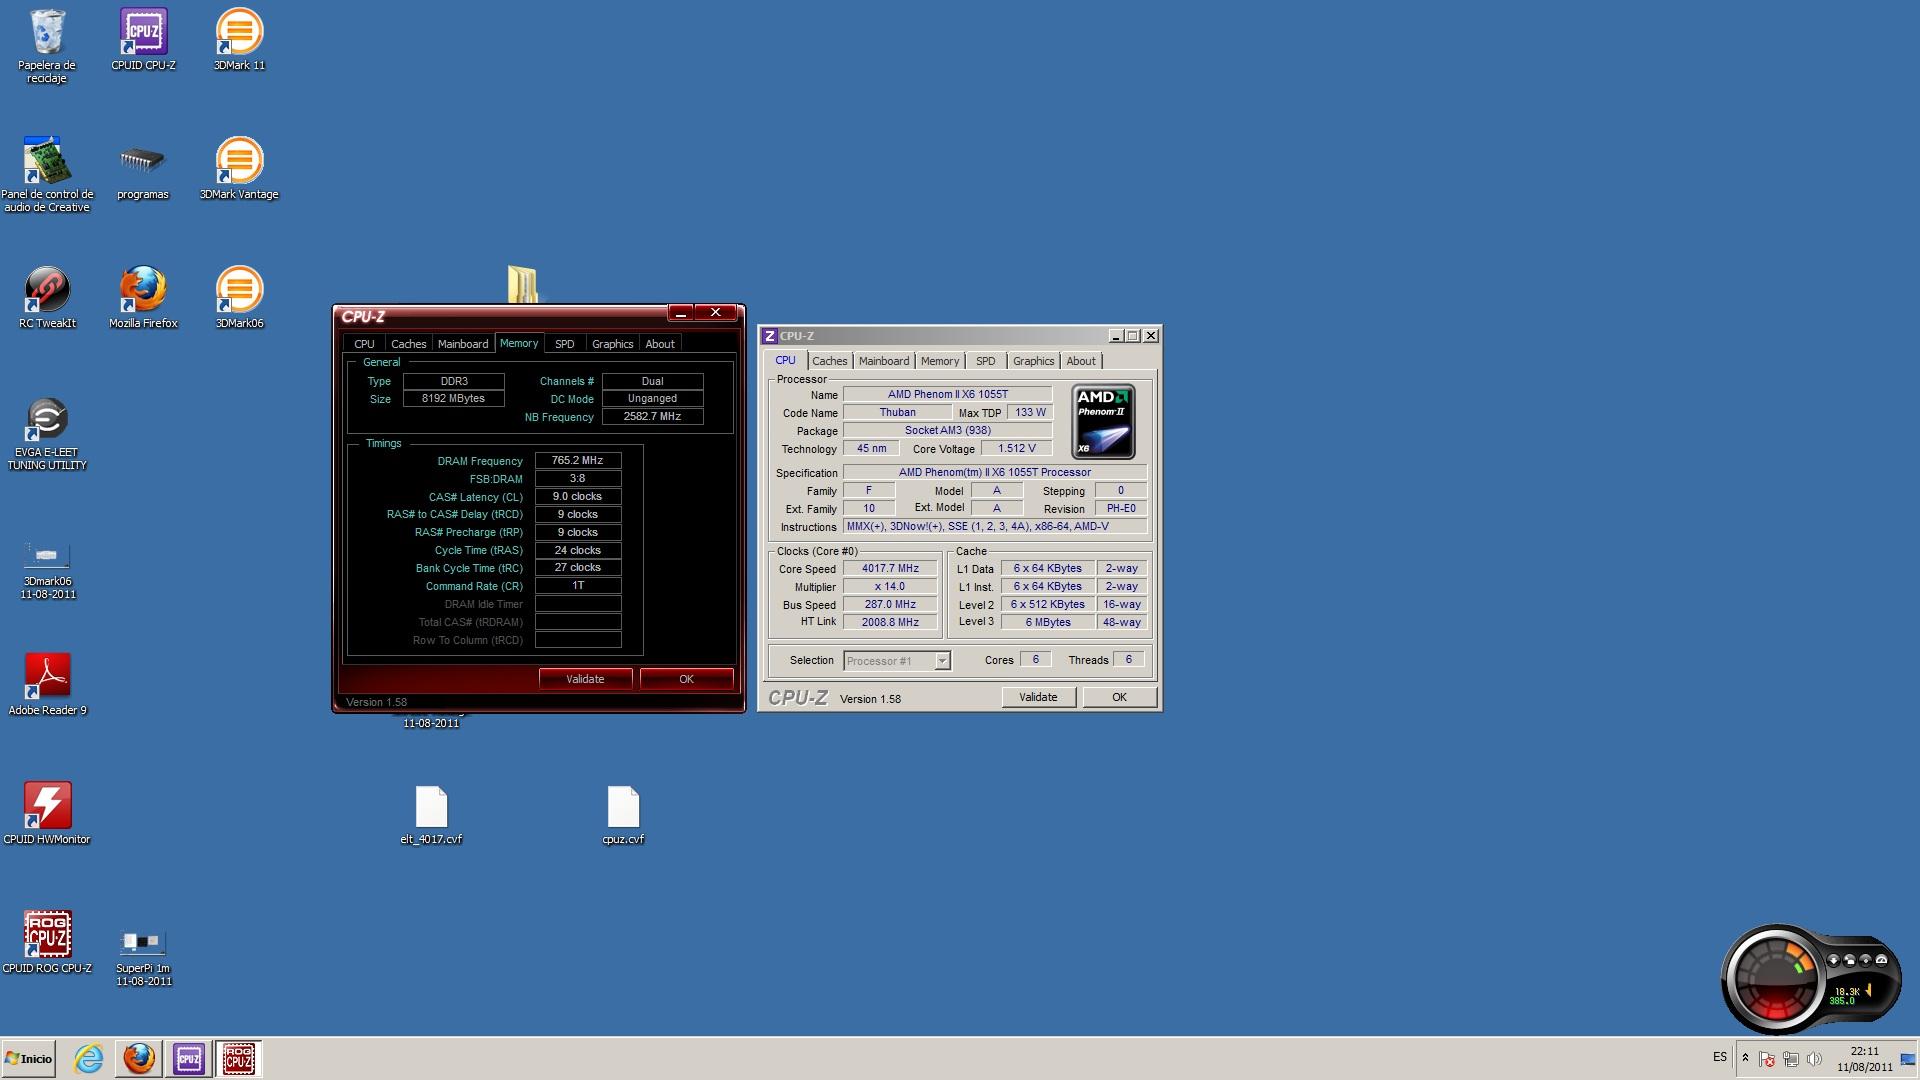The width and height of the screenshot is (1920, 1080).
Task: Minimize the gray CPU-Z window
Action: (1115, 336)
